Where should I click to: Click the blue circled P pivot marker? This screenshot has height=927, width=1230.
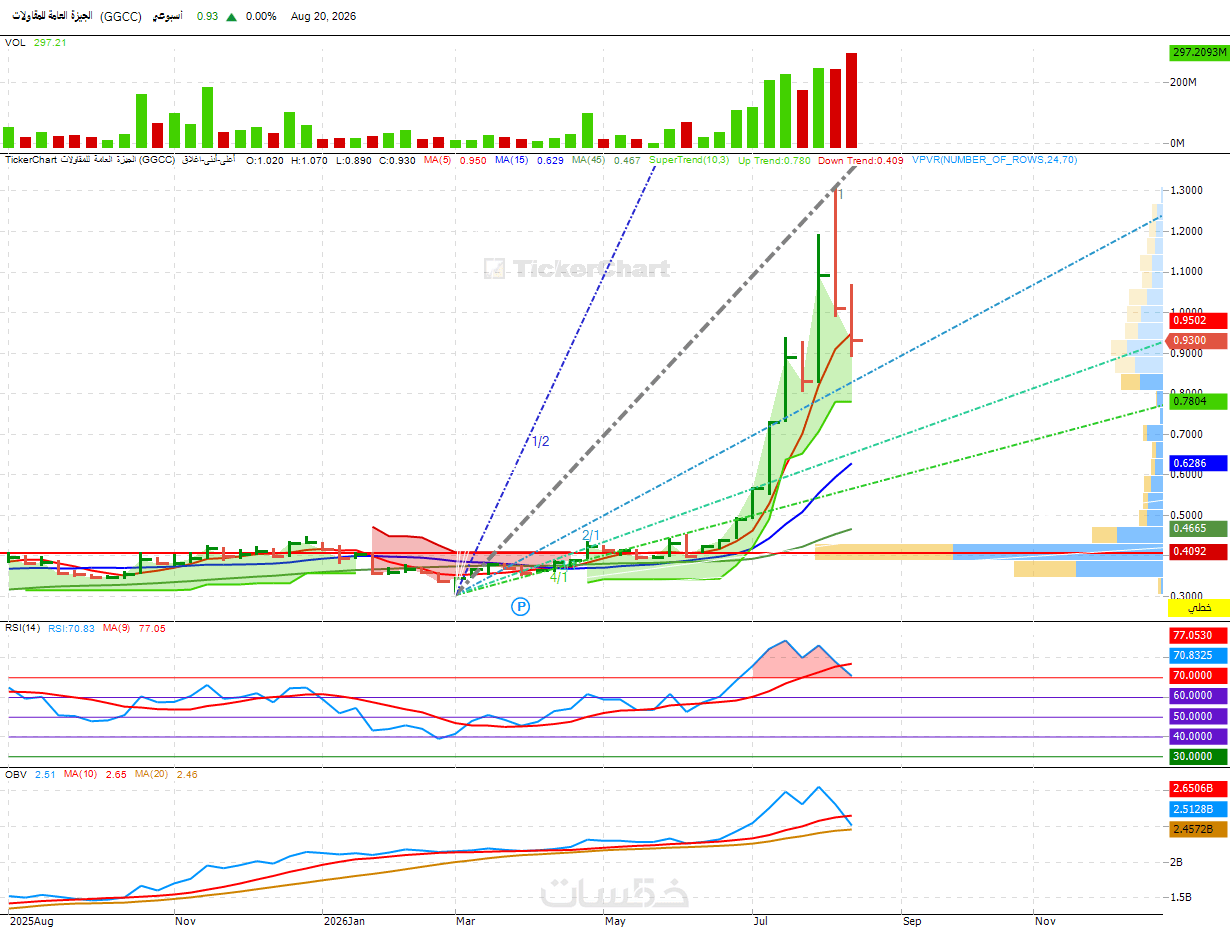pyautogui.click(x=520, y=606)
